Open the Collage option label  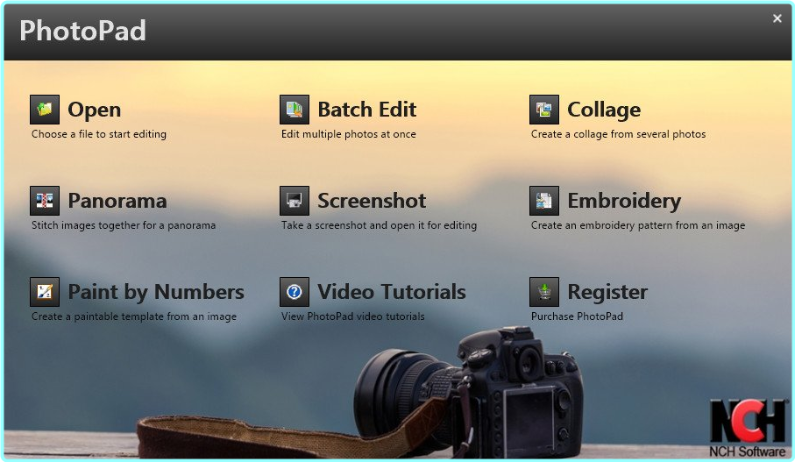[604, 110]
